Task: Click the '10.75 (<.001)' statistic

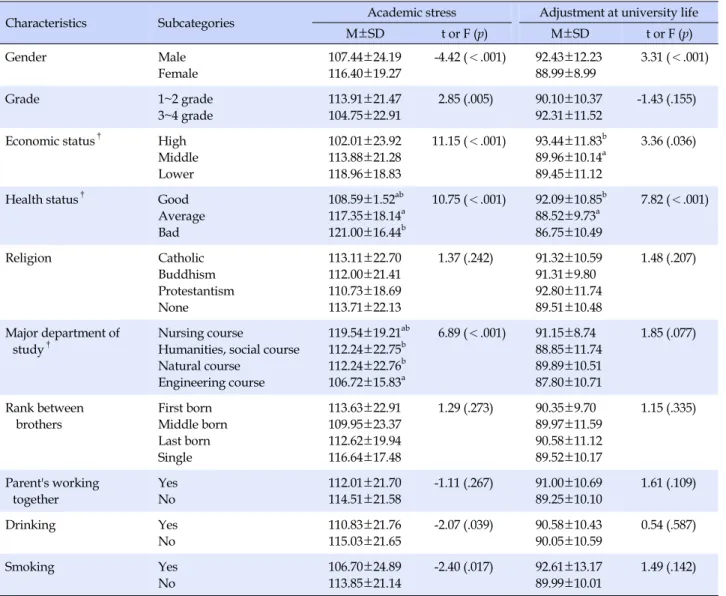Action: pyautogui.click(x=469, y=200)
